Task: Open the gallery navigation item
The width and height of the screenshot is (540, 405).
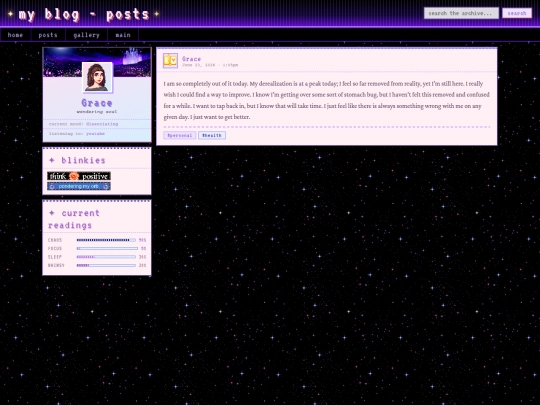Action: [86, 35]
